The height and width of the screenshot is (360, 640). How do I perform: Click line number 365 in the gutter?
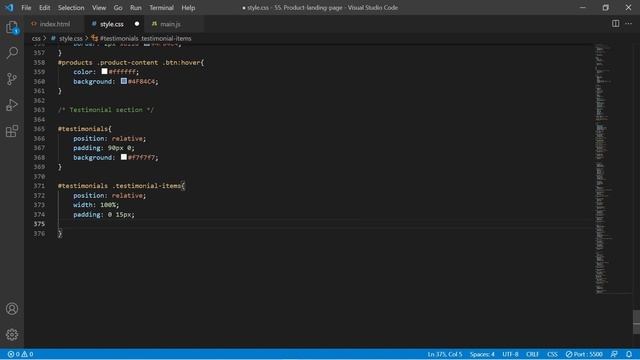pos(39,129)
